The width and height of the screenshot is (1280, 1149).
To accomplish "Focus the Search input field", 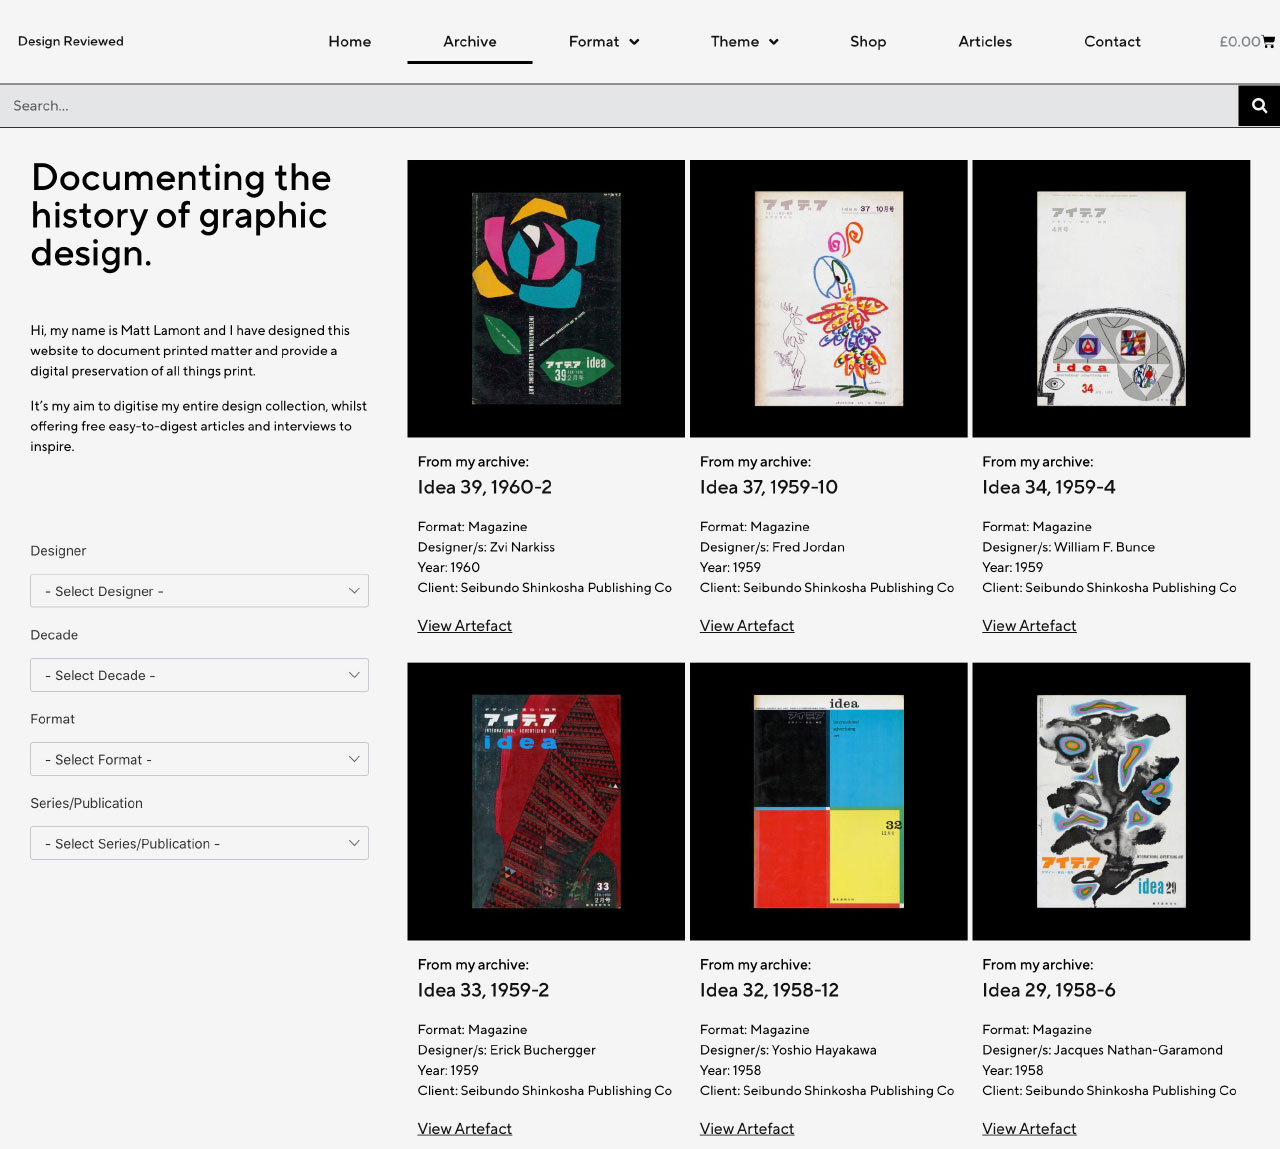I will (619, 105).
